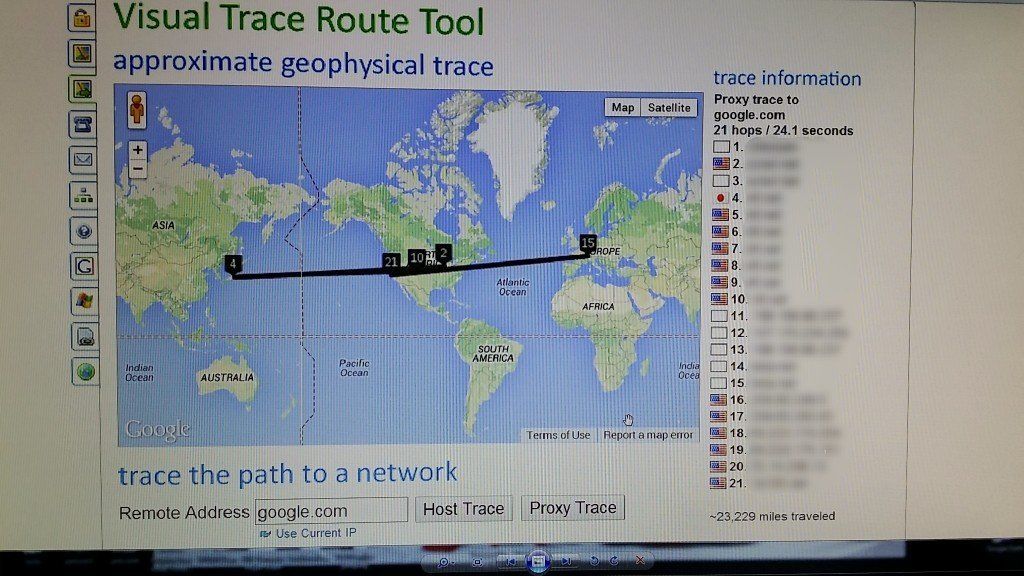
Task: Pick the Street View pegman on the map
Action: [136, 109]
